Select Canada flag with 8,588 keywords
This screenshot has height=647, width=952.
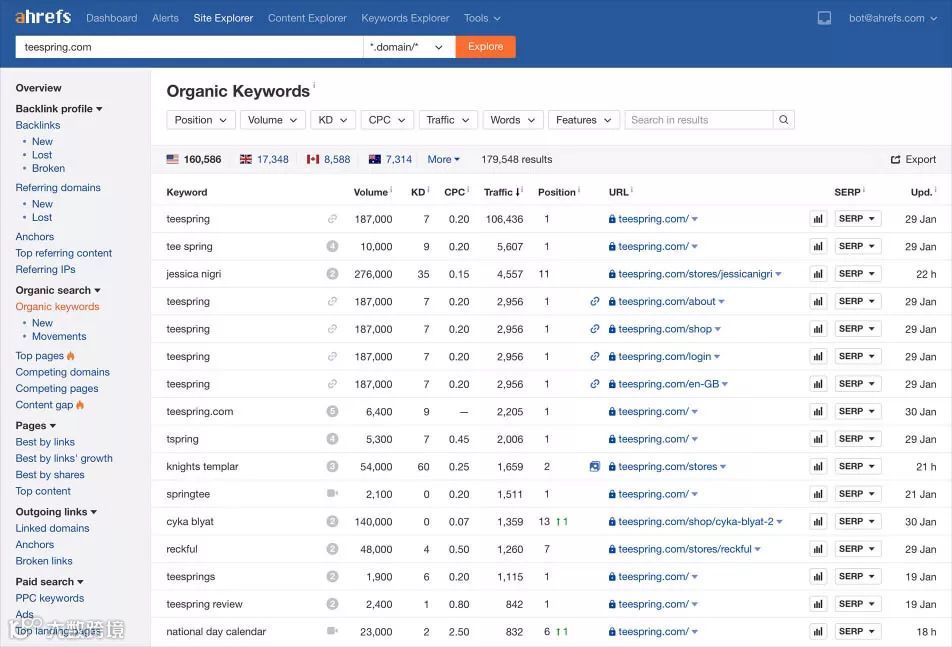(313, 159)
